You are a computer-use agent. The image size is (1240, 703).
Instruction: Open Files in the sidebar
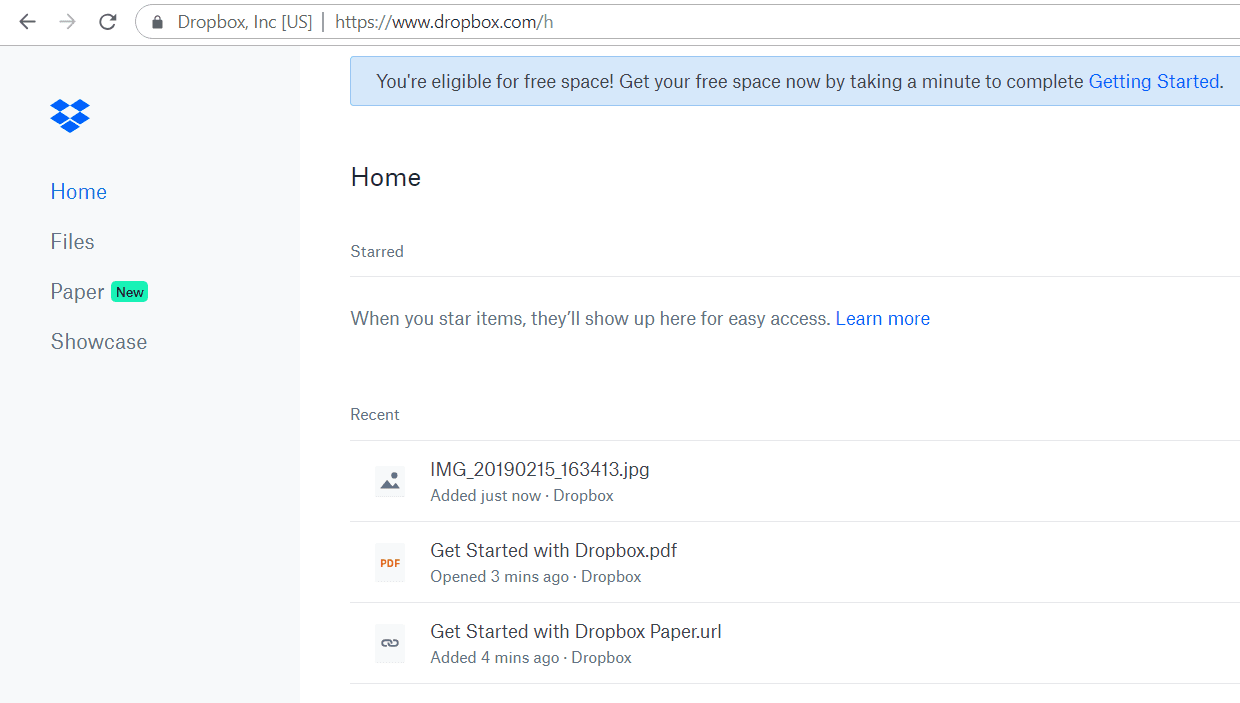pyautogui.click(x=73, y=242)
